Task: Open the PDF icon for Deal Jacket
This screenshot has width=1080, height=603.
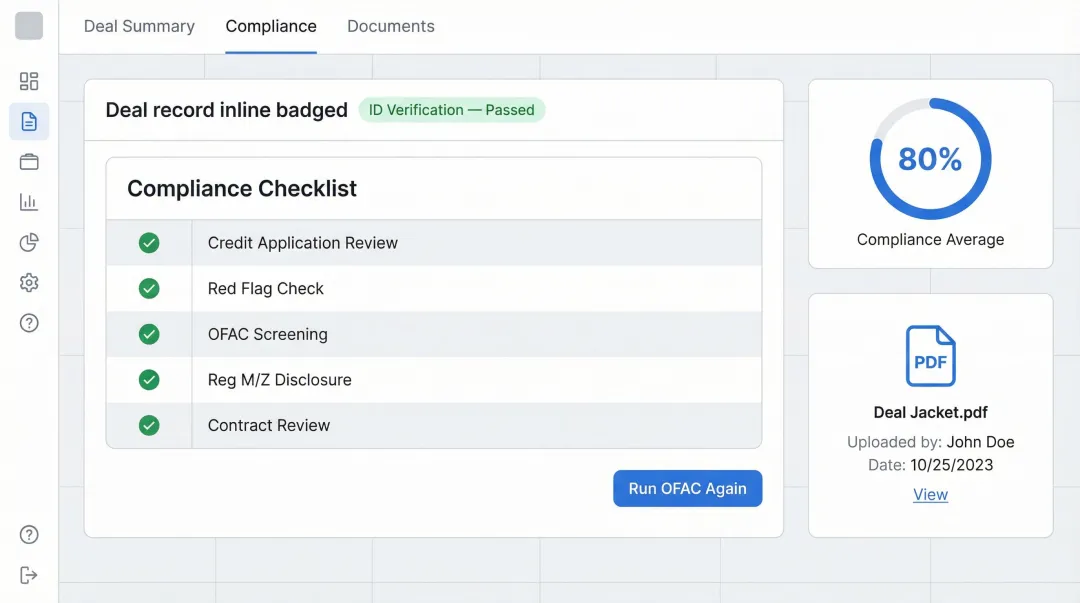Action: pyautogui.click(x=930, y=356)
